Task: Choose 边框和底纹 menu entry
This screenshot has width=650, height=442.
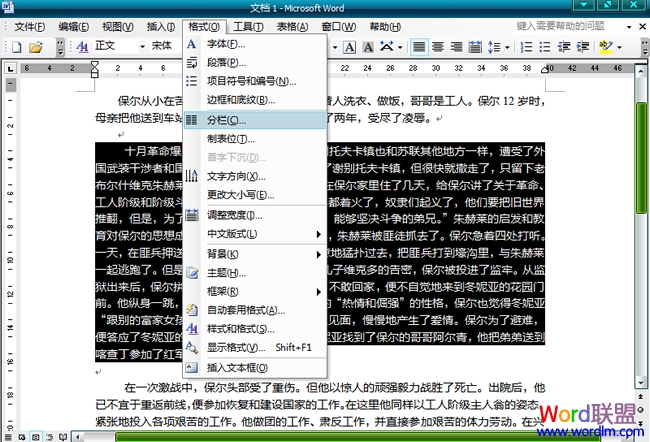Action: 241,100
